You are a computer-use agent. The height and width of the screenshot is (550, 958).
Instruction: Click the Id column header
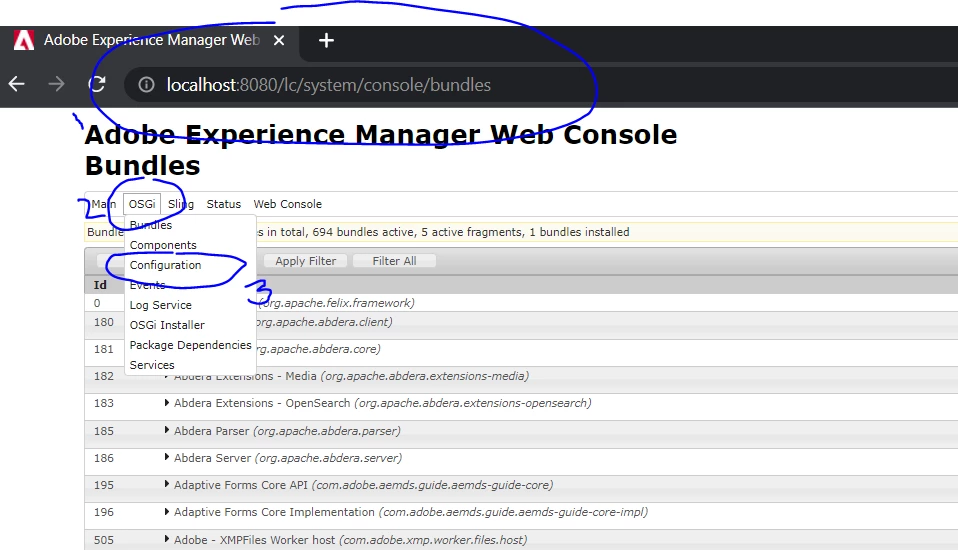tap(100, 285)
